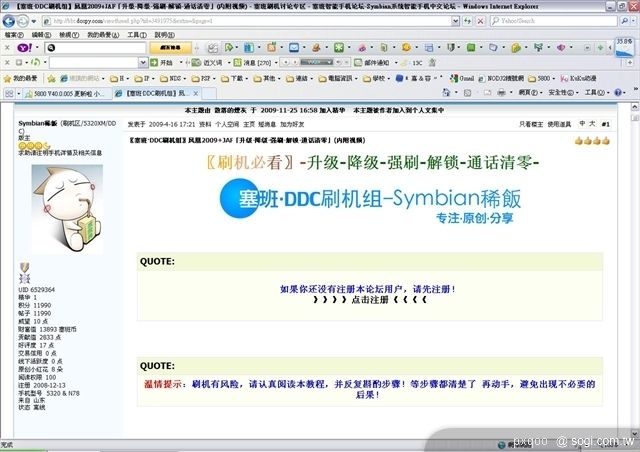
Task: Open the 說明(H) menu
Action: [164, 35]
